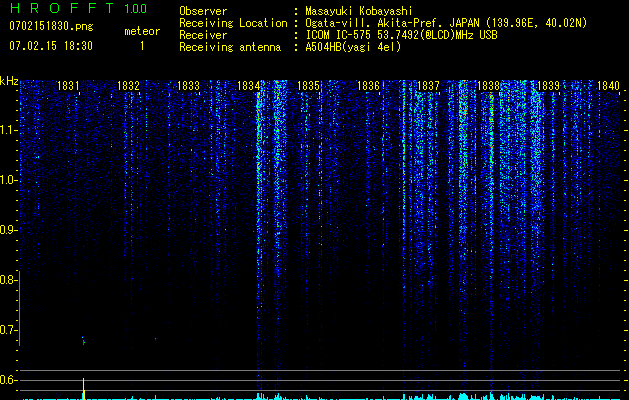
Task: Click the 1832 time marker
Action: (128, 85)
